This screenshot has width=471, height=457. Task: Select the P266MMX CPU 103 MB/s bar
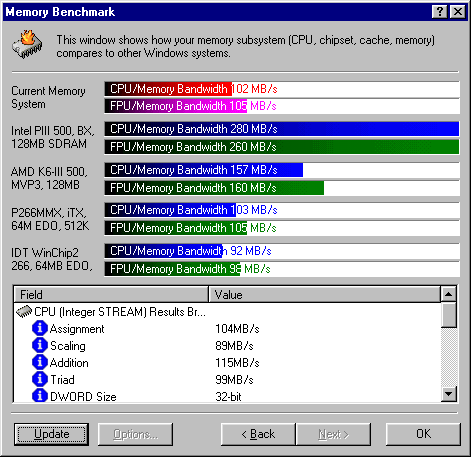282,210
